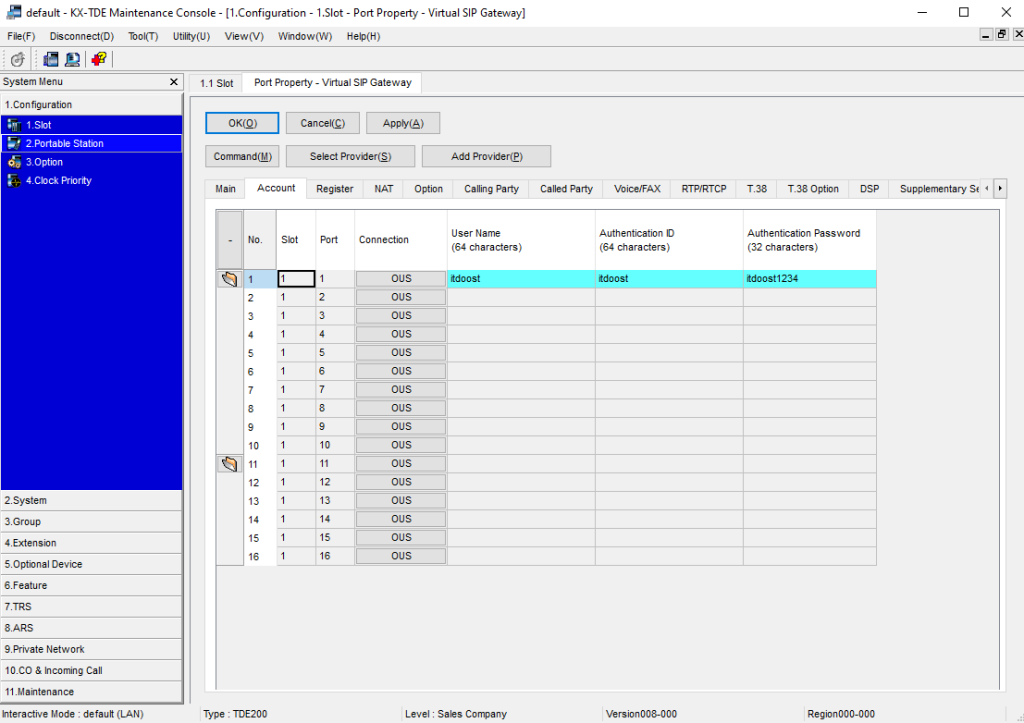The image size is (1024, 723).
Task: Click the Select Provider button
Action: pos(350,156)
